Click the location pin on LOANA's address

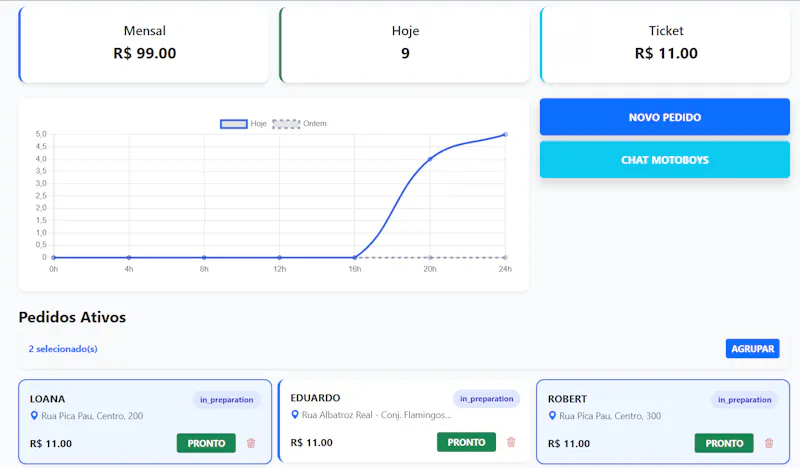pos(34,415)
